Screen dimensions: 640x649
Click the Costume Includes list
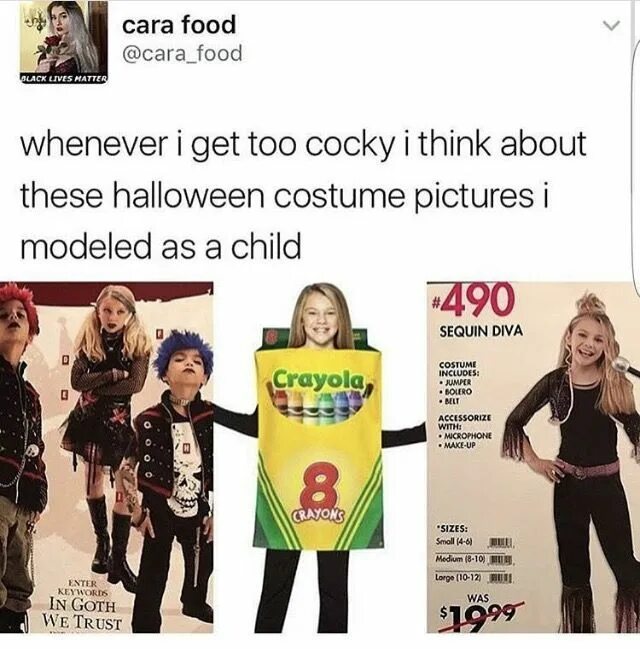click(459, 383)
